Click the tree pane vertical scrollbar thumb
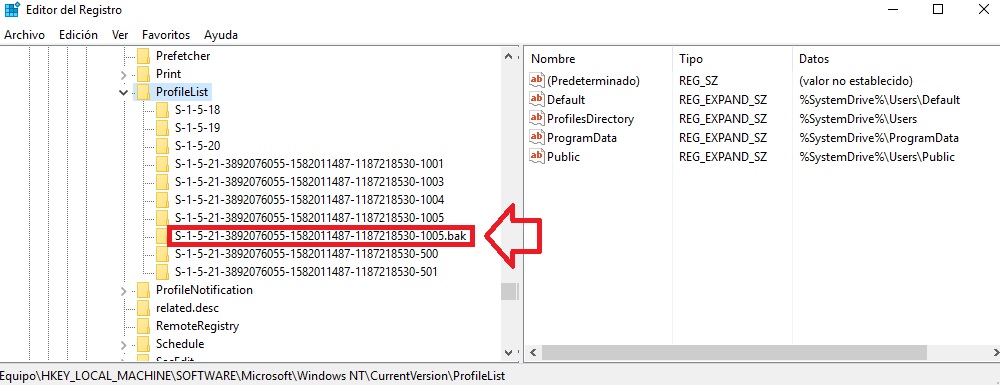Screen dimensions: 1000x385 click(x=508, y=291)
